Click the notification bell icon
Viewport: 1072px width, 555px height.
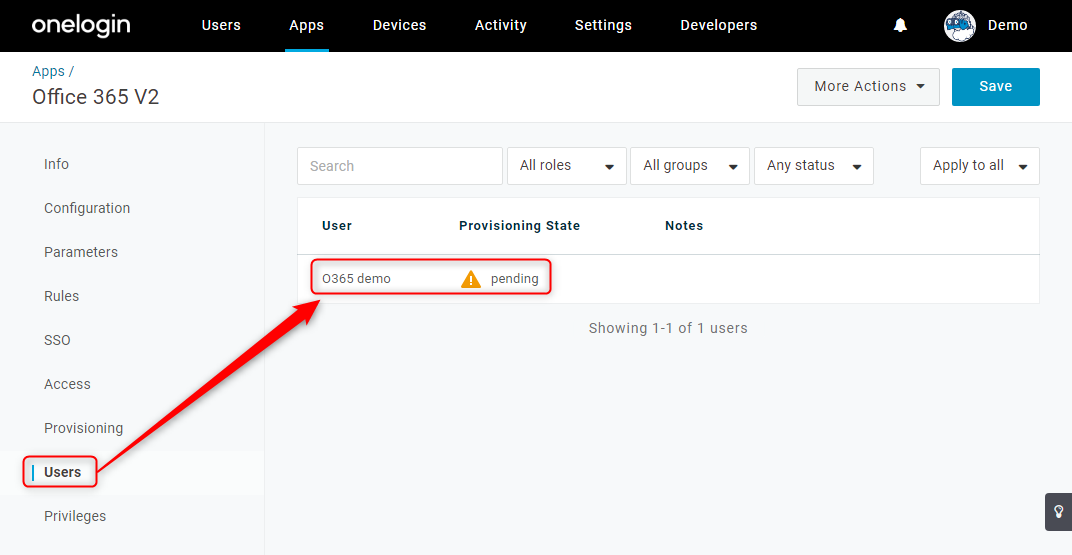(900, 26)
